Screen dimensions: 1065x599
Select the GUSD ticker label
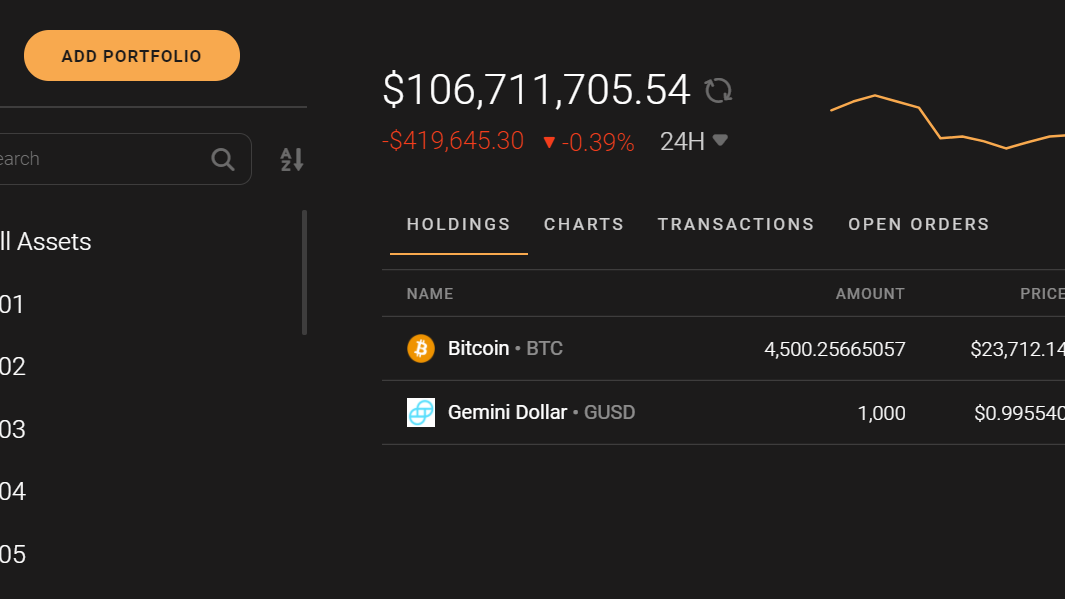tap(610, 412)
